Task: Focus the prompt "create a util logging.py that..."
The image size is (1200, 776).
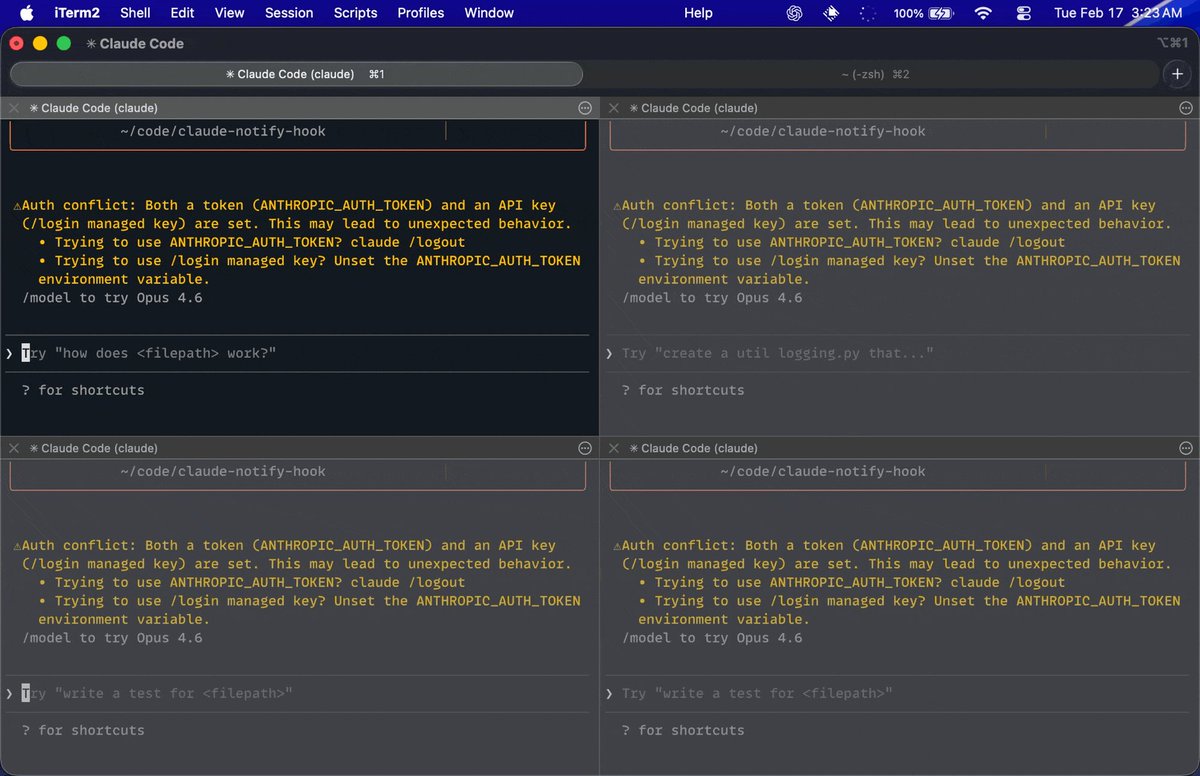Action: (897, 353)
